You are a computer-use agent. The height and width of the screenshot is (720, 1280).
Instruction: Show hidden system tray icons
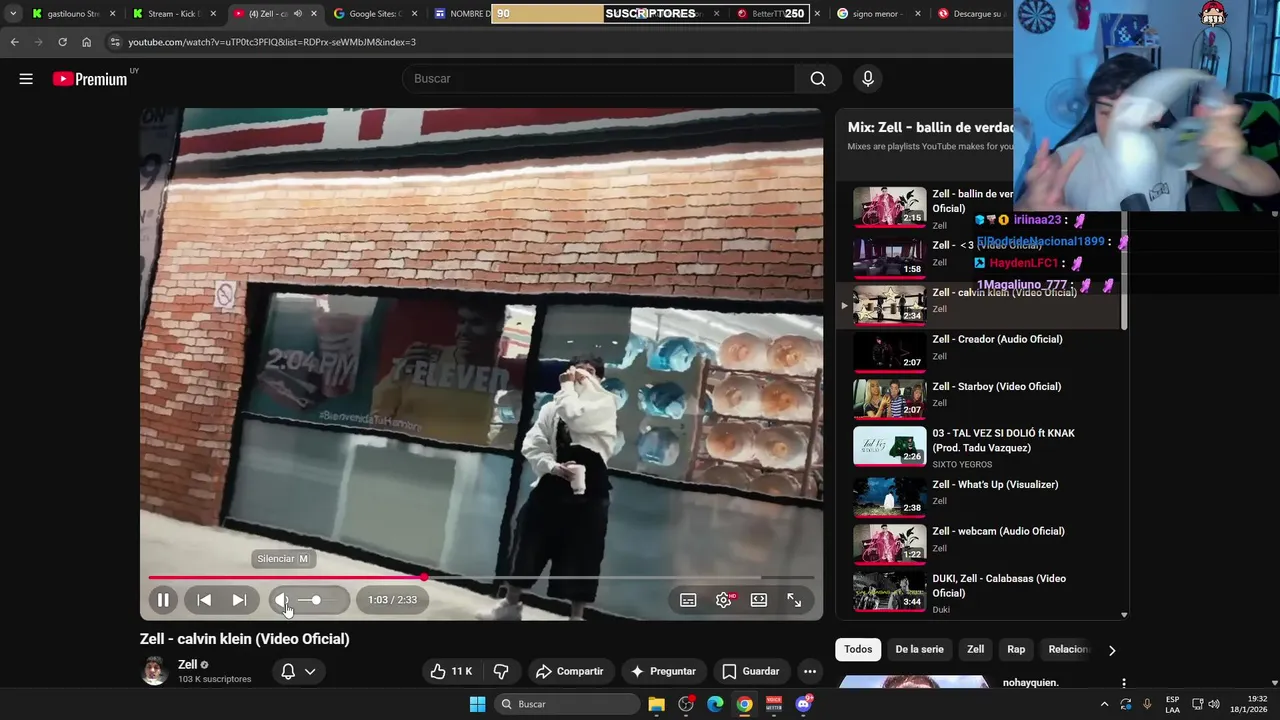[x=1104, y=704]
